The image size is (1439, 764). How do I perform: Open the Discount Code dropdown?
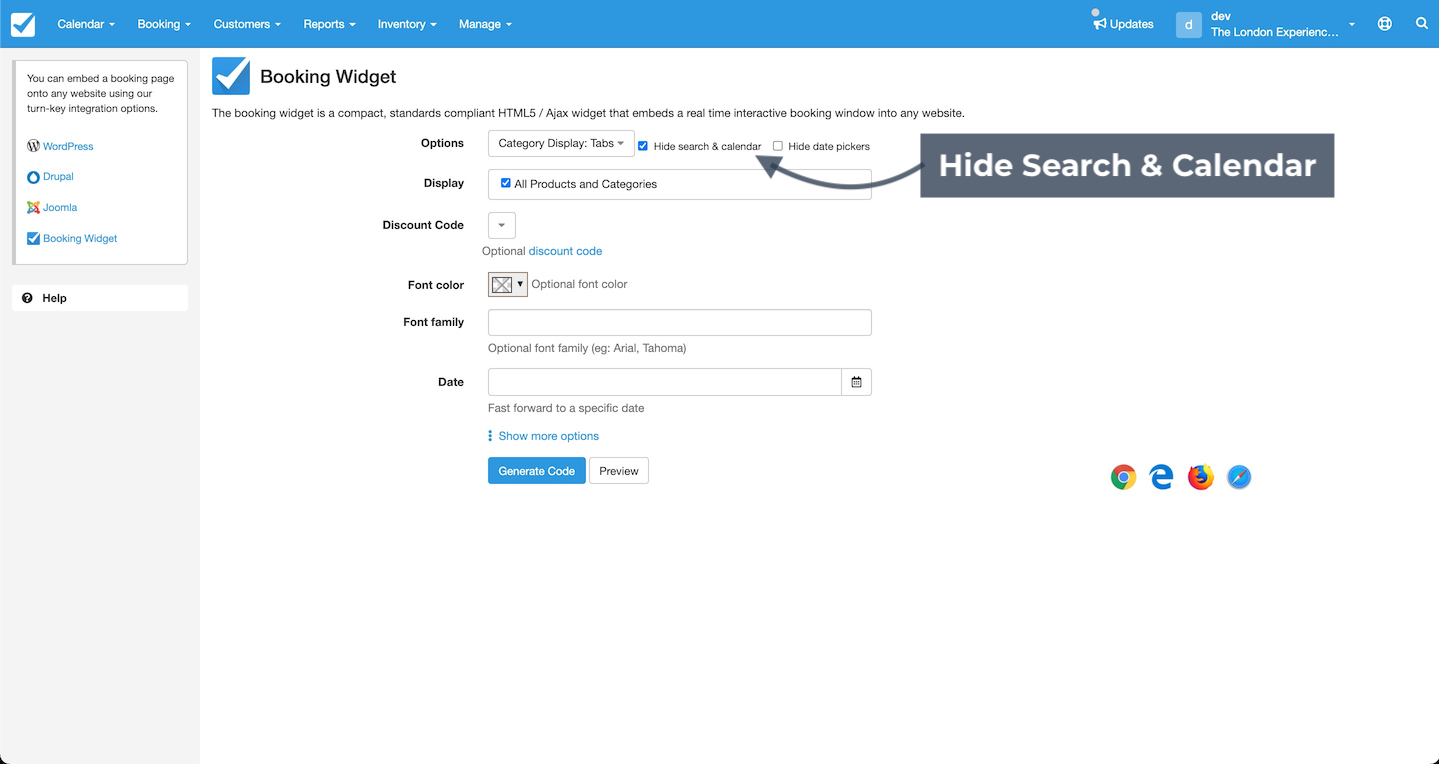[x=502, y=225]
